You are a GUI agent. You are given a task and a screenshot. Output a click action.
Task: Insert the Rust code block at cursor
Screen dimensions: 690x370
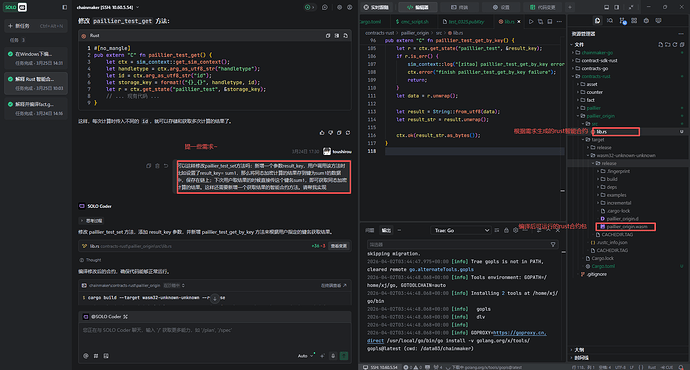(337, 36)
